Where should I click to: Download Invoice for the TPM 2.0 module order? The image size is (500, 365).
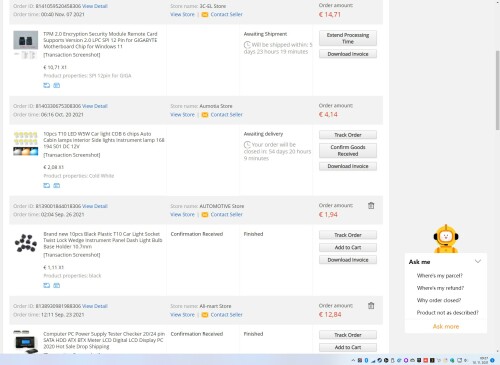coord(348,54)
